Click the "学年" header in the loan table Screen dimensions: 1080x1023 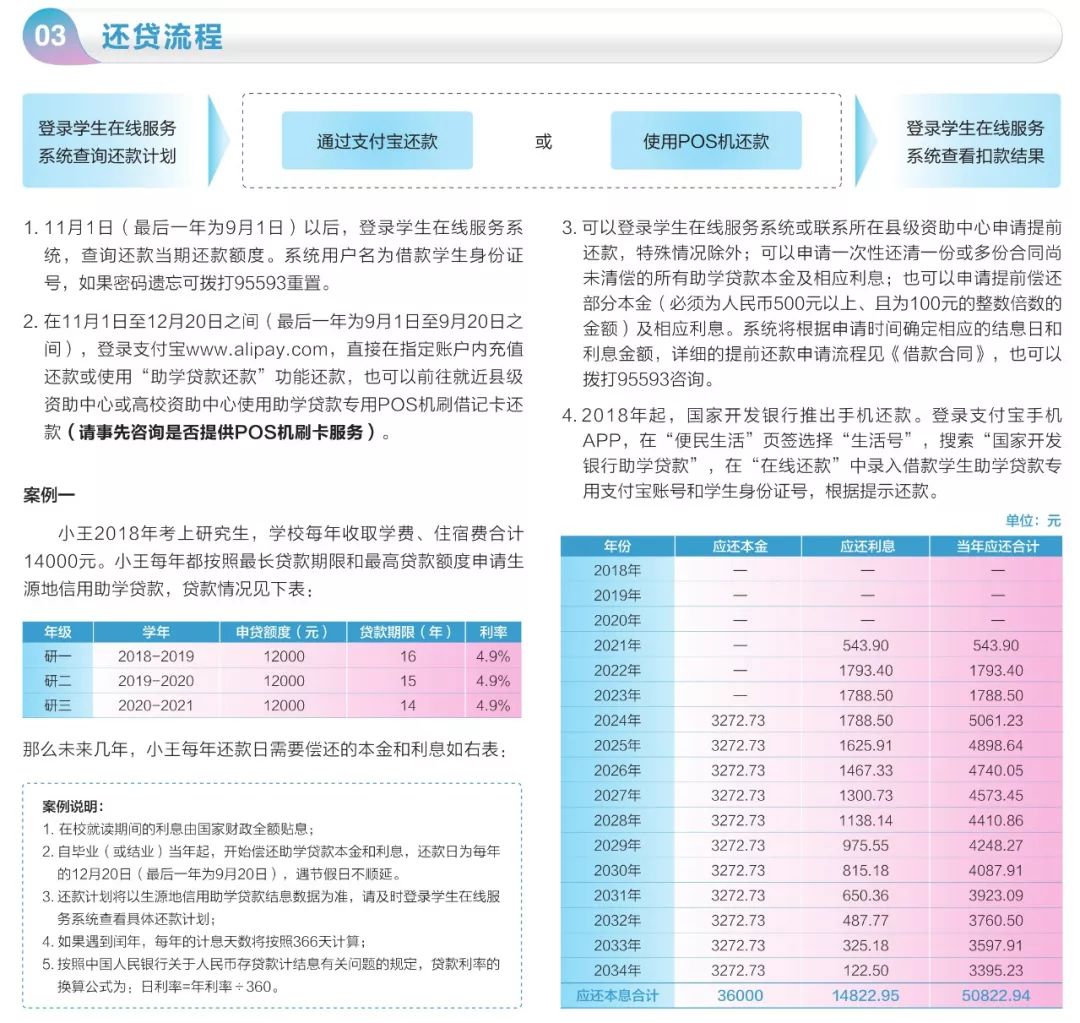[156, 632]
